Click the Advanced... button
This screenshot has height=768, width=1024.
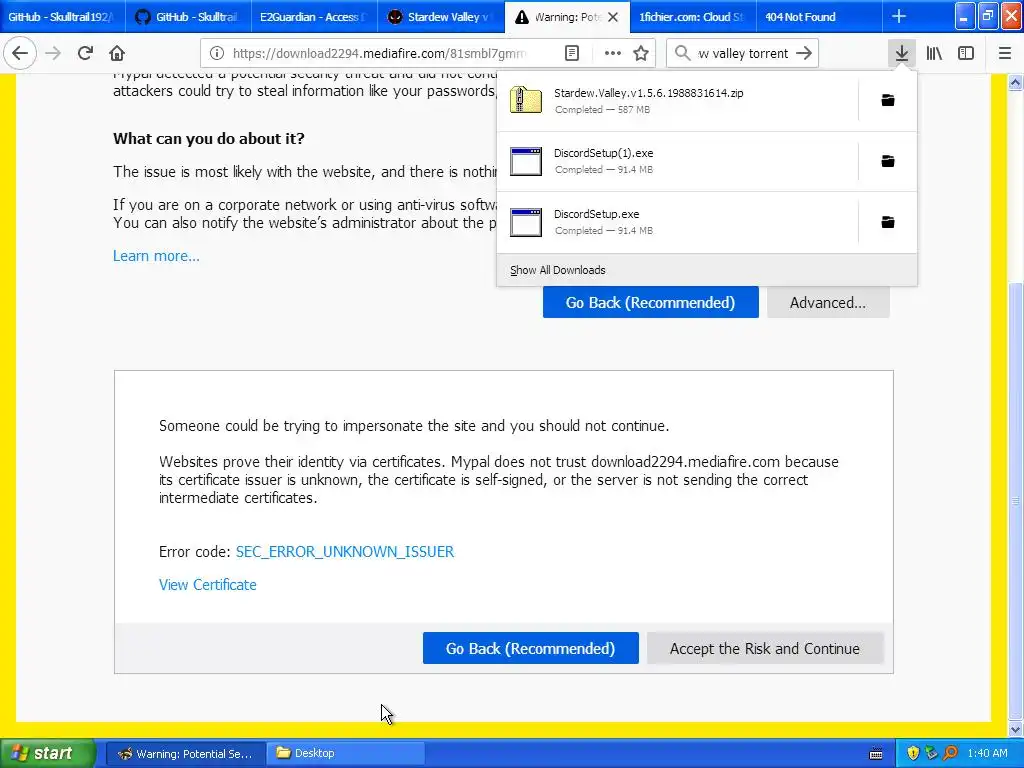[x=828, y=302]
